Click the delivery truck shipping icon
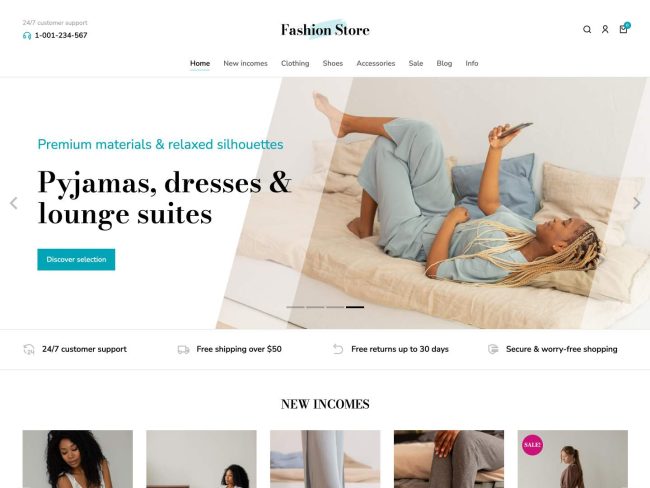Screen dimensions: 650x488 point(183,350)
